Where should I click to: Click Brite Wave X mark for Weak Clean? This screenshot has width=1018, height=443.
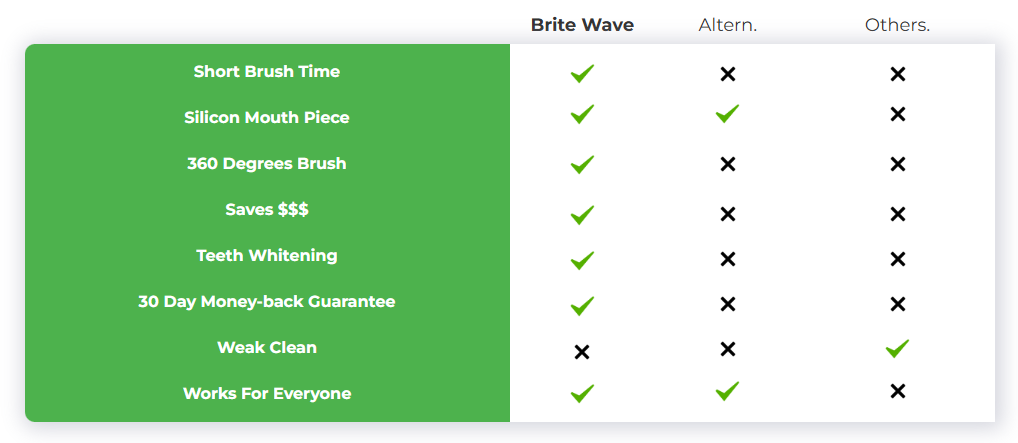[582, 352]
